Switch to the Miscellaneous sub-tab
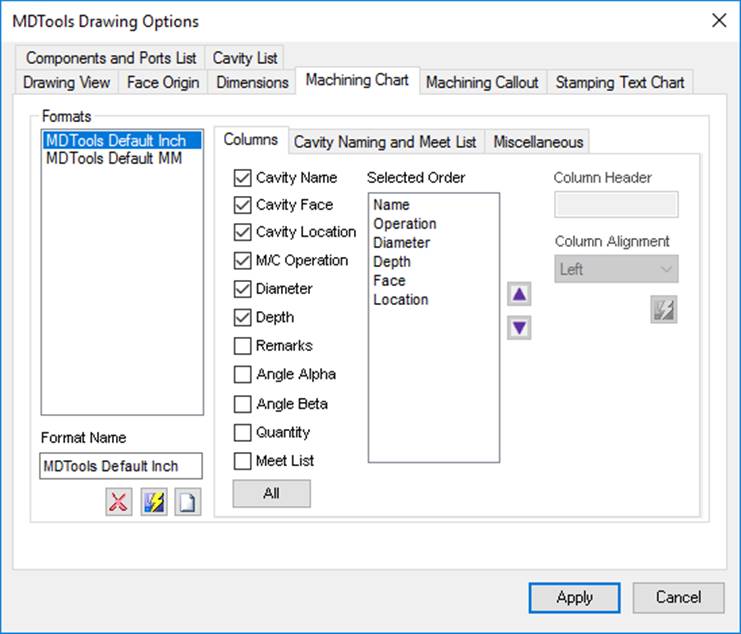The width and height of the screenshot is (741, 634). [538, 142]
